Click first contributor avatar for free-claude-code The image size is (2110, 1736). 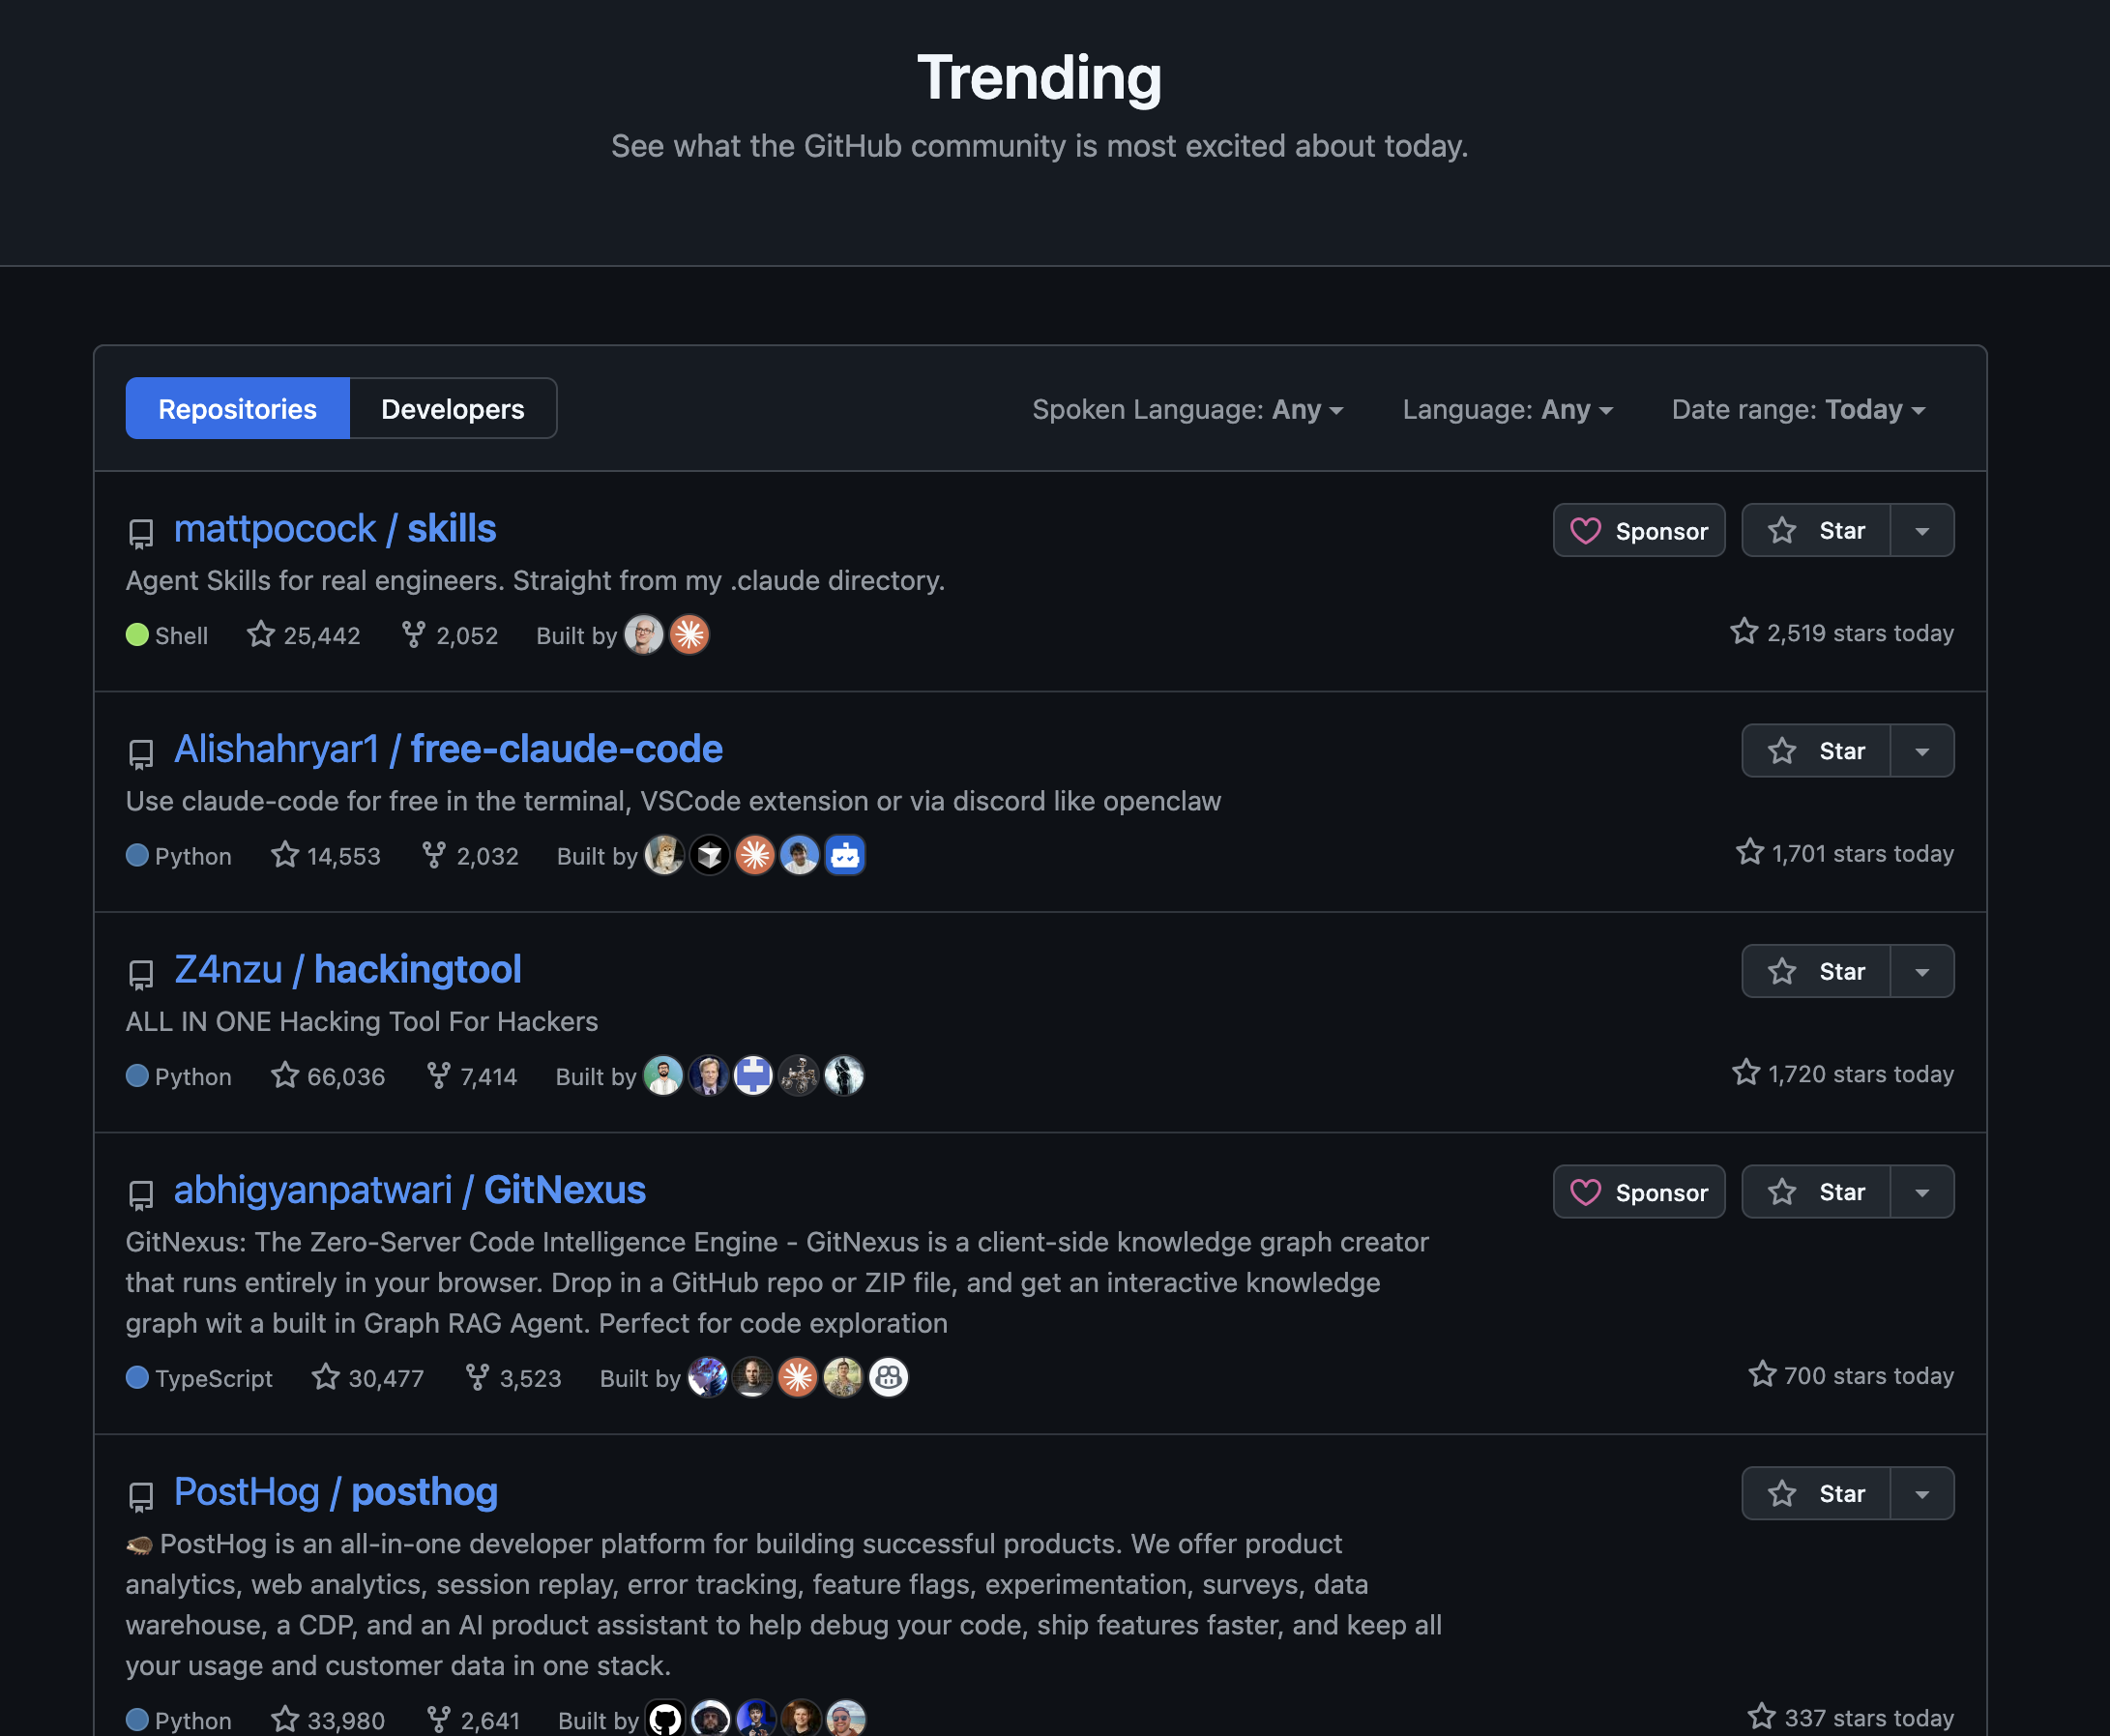click(664, 856)
